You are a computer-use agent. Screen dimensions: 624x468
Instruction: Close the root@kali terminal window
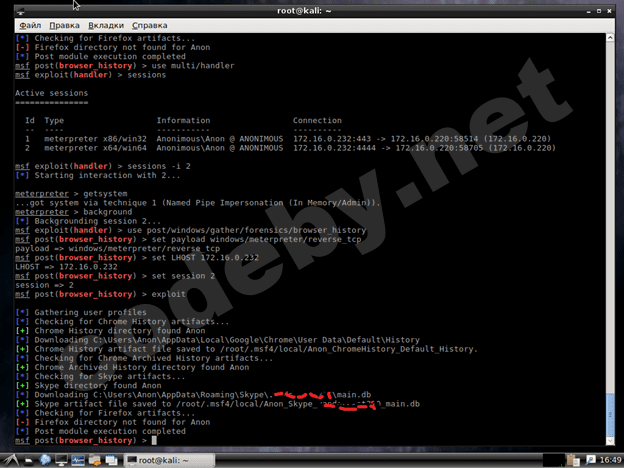609,11
